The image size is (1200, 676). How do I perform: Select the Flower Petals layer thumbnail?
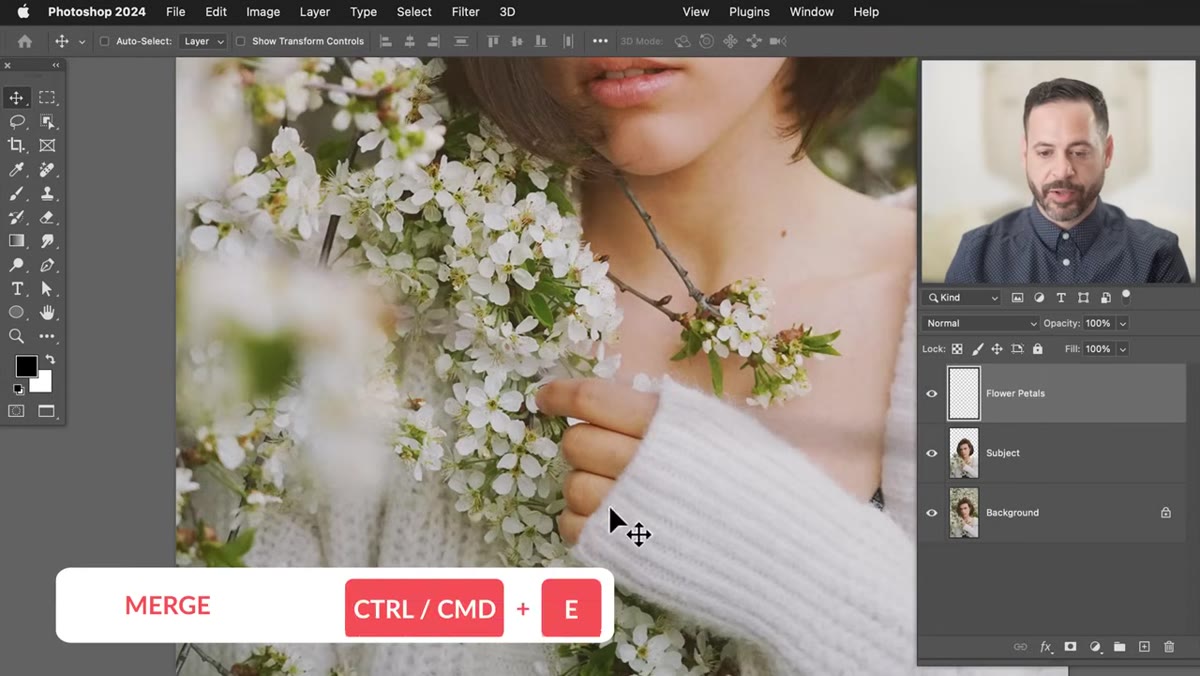pyautogui.click(x=964, y=394)
